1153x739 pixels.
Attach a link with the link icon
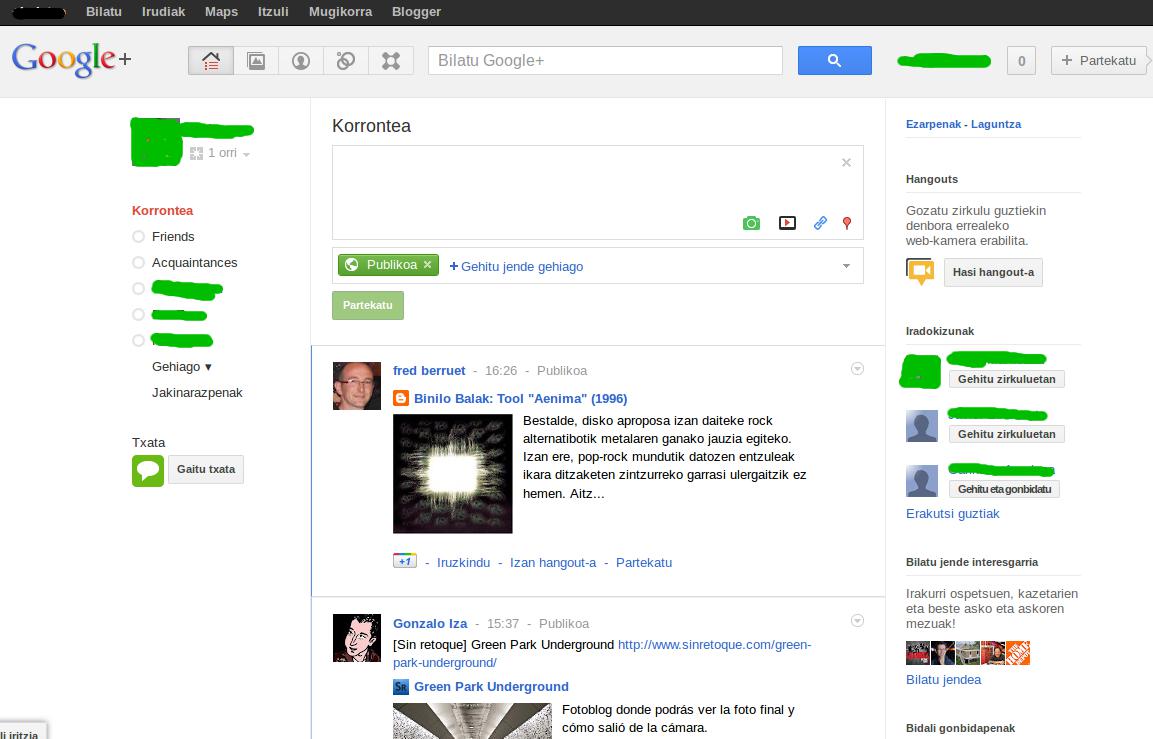coord(820,223)
